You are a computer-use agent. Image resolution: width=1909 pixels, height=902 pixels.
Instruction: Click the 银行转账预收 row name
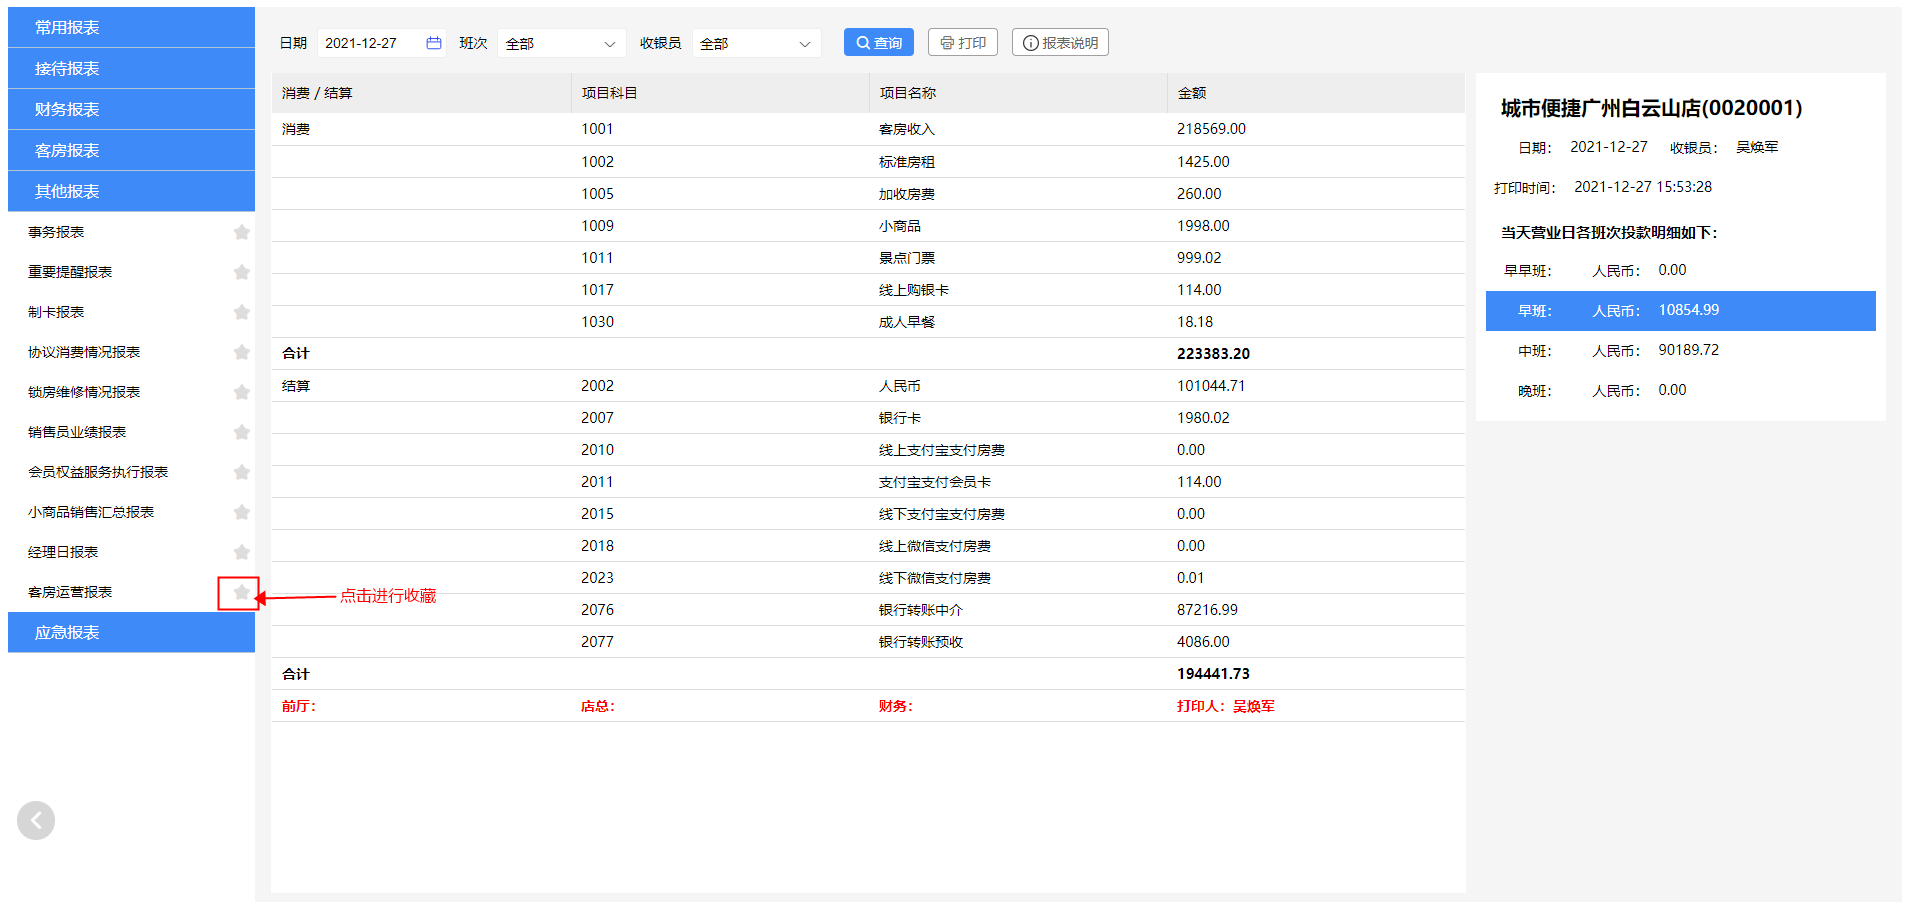coord(921,642)
